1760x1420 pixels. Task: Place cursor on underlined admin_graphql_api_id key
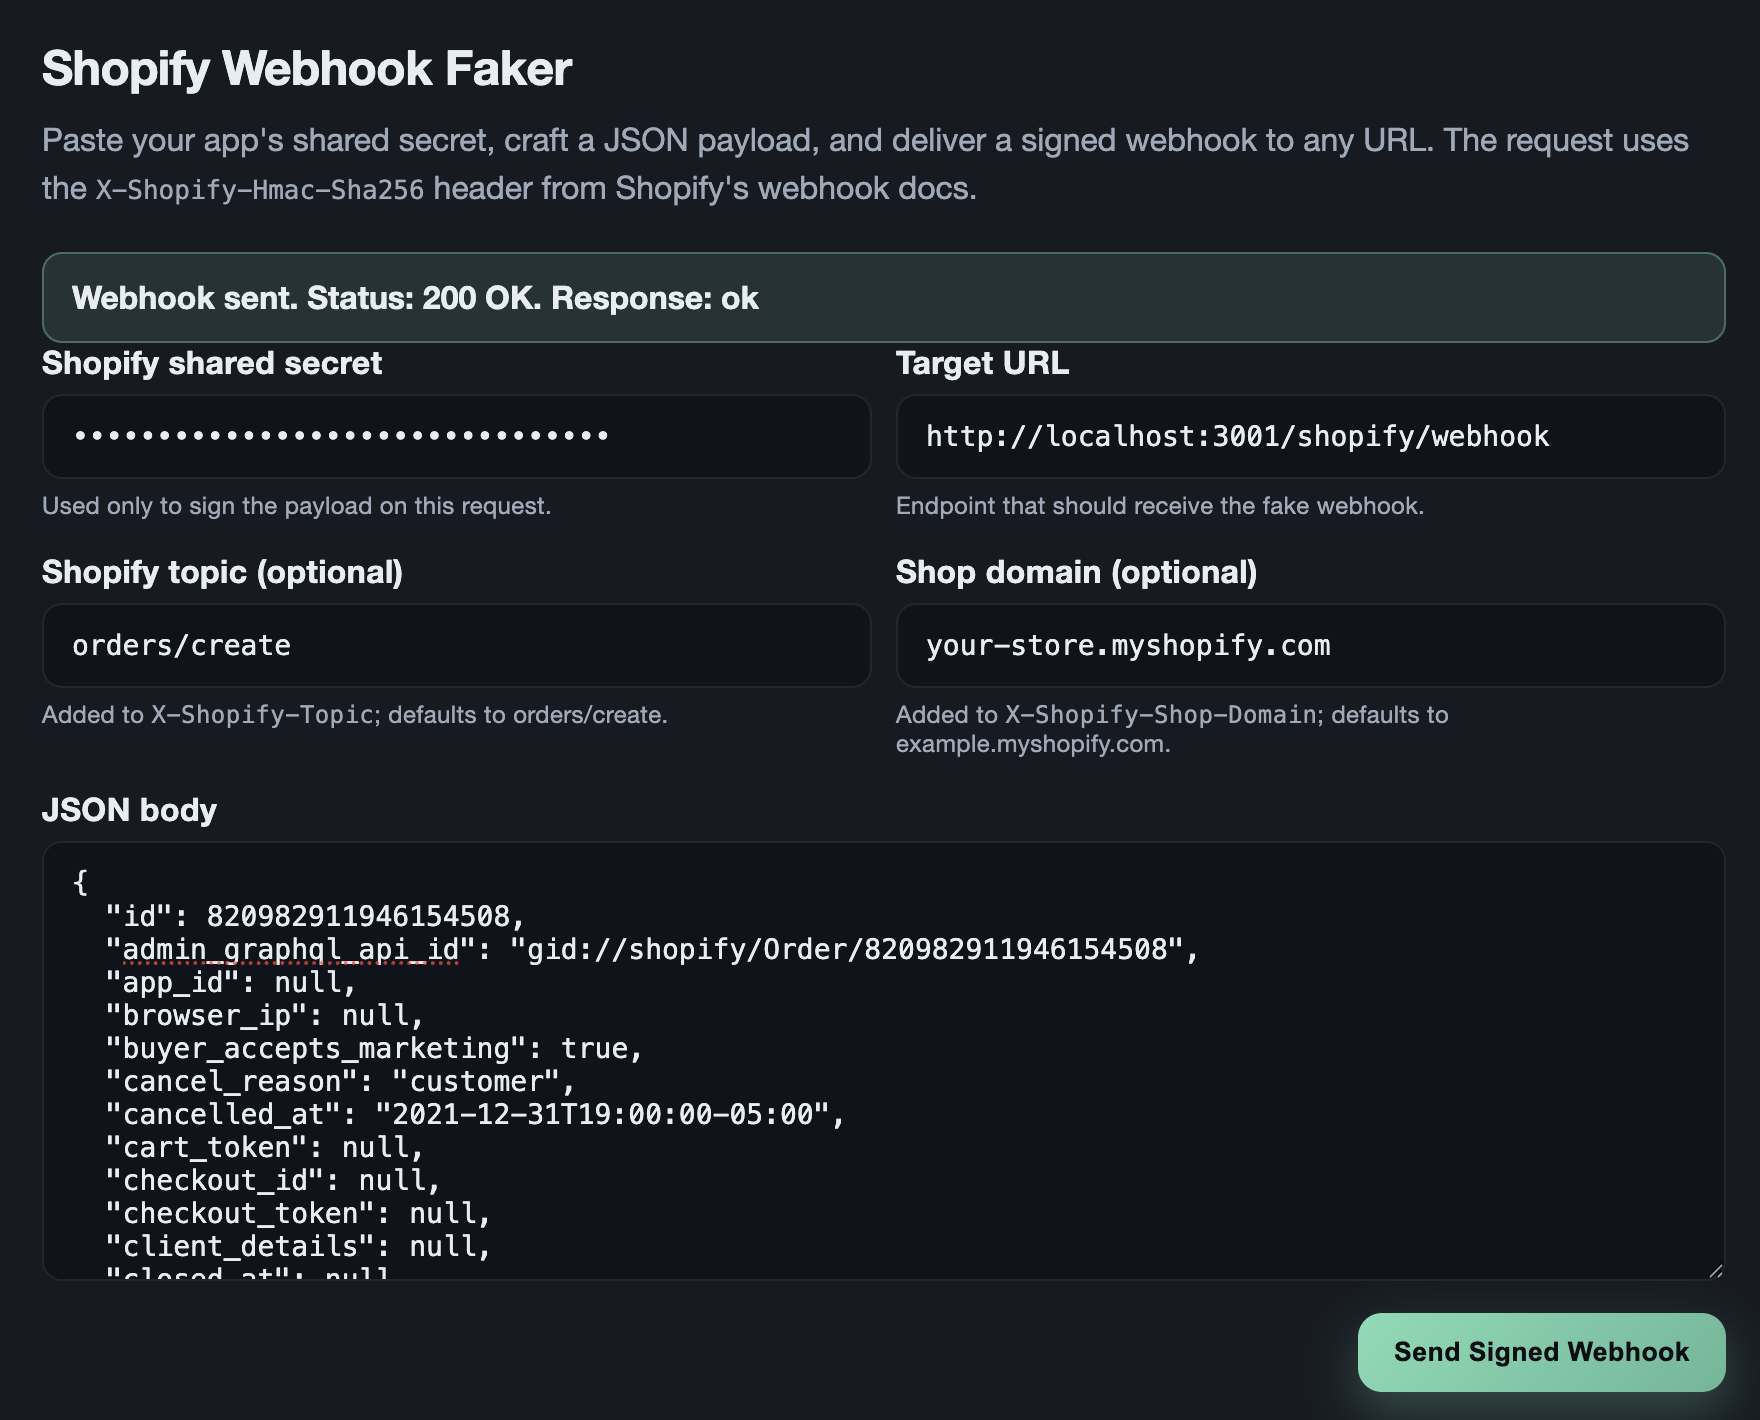290,949
